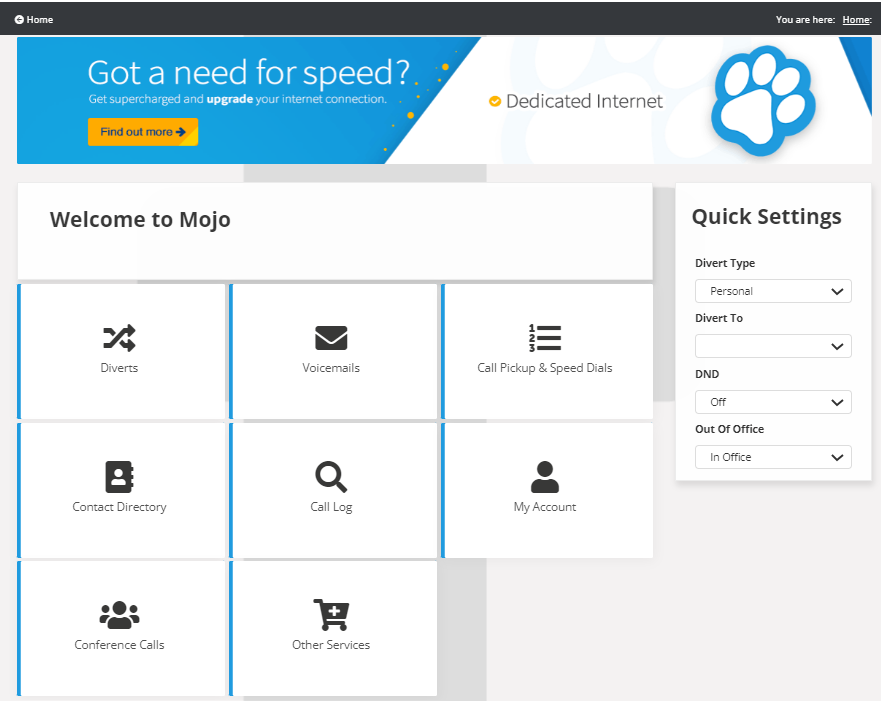881x701 pixels.
Task: Click the Home back item in top bar
Action: point(34,19)
